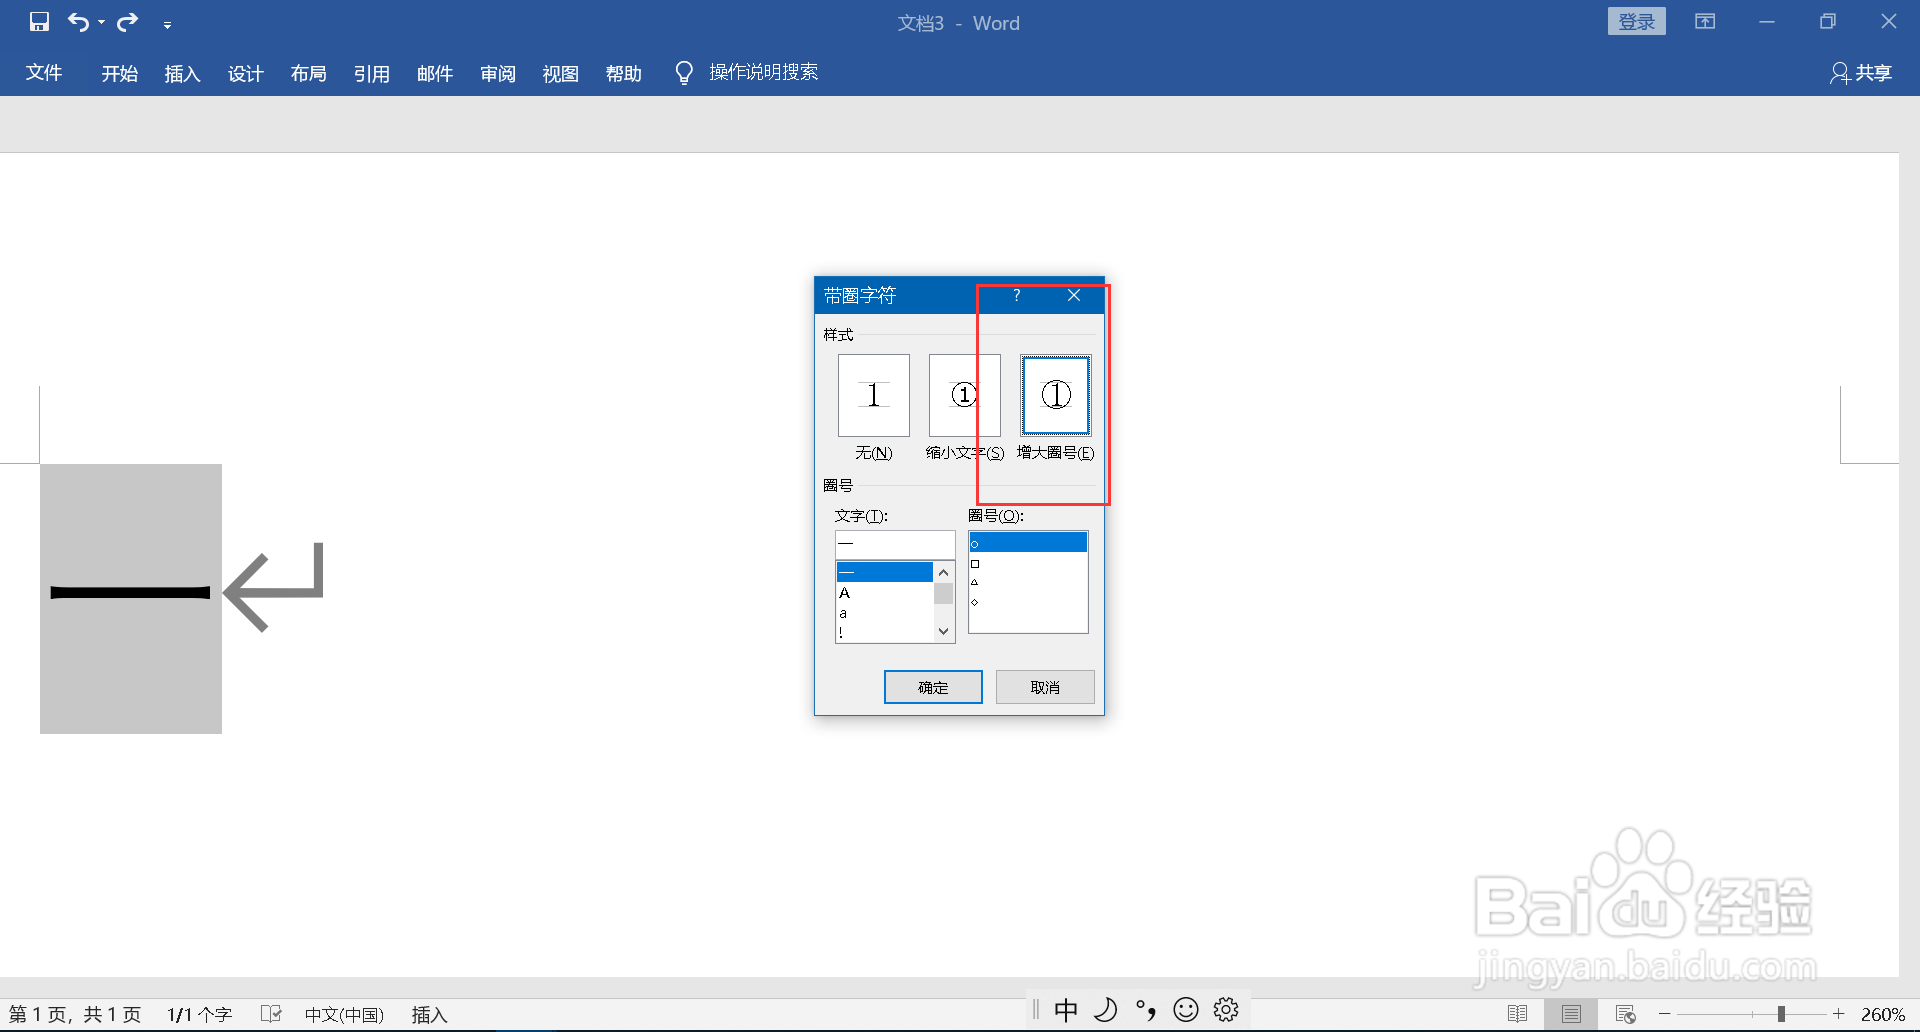Click the text list scroll-up arrow
1920x1032 pixels.
[943, 573]
